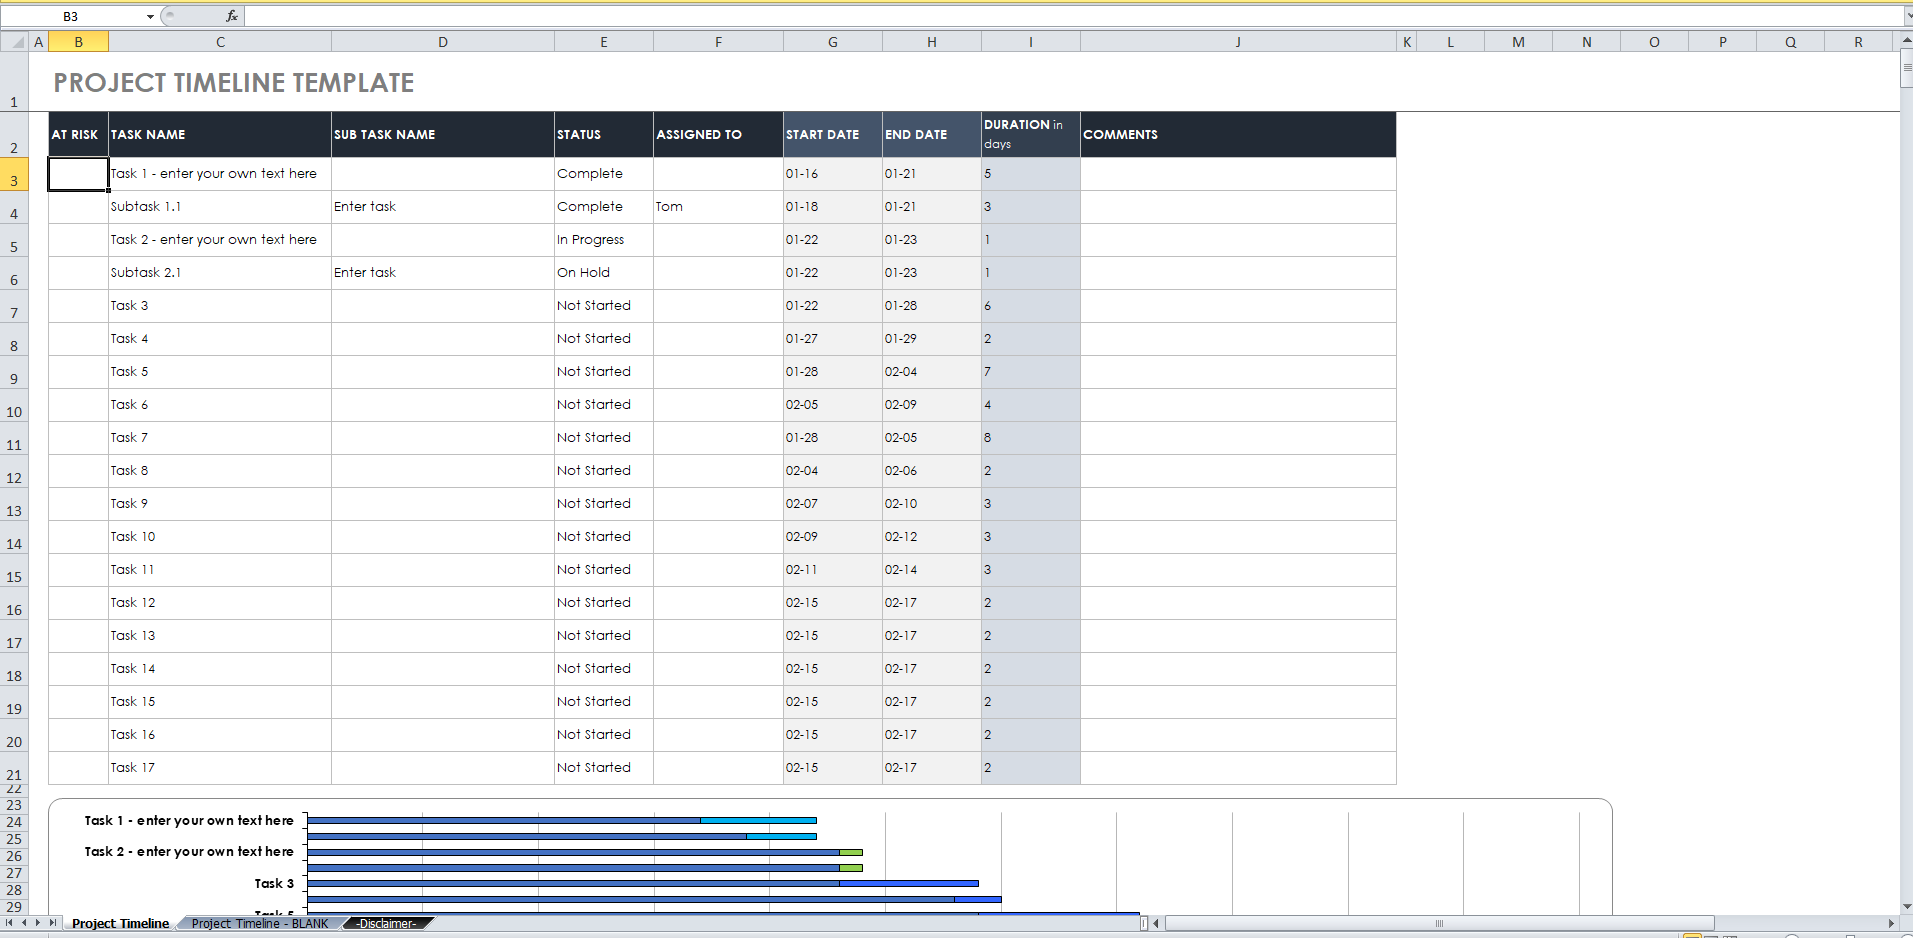Click the END DATE header cell
The width and height of the screenshot is (1913, 938).
[932, 135]
